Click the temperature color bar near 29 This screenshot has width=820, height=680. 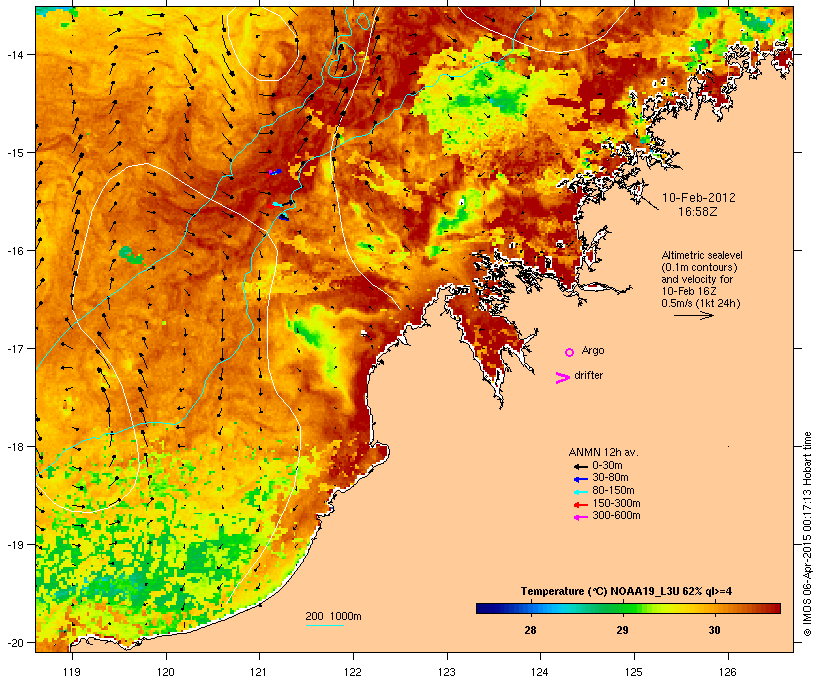pyautogui.click(x=622, y=608)
